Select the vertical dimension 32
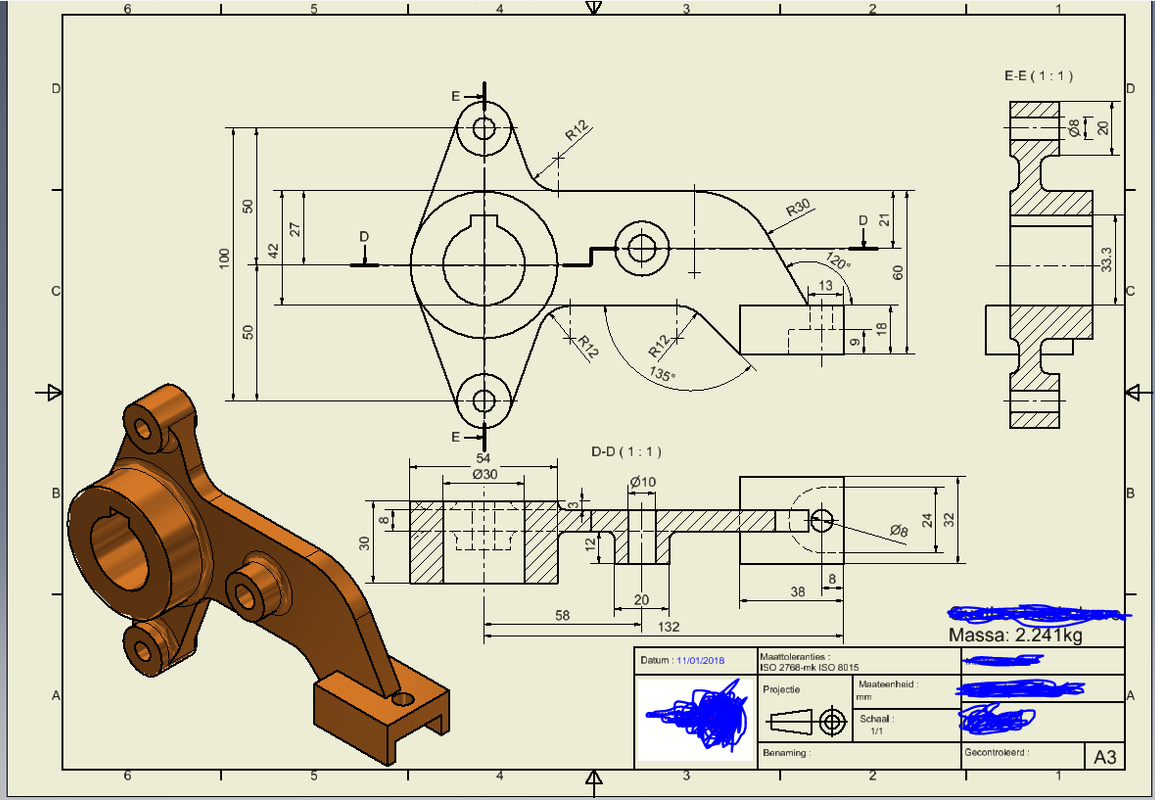 [949, 519]
